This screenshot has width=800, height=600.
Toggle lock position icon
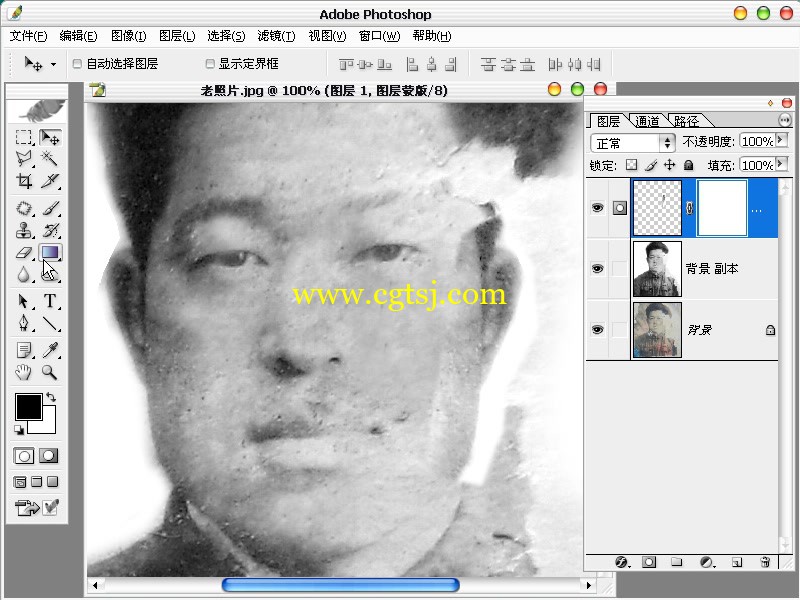[669, 165]
